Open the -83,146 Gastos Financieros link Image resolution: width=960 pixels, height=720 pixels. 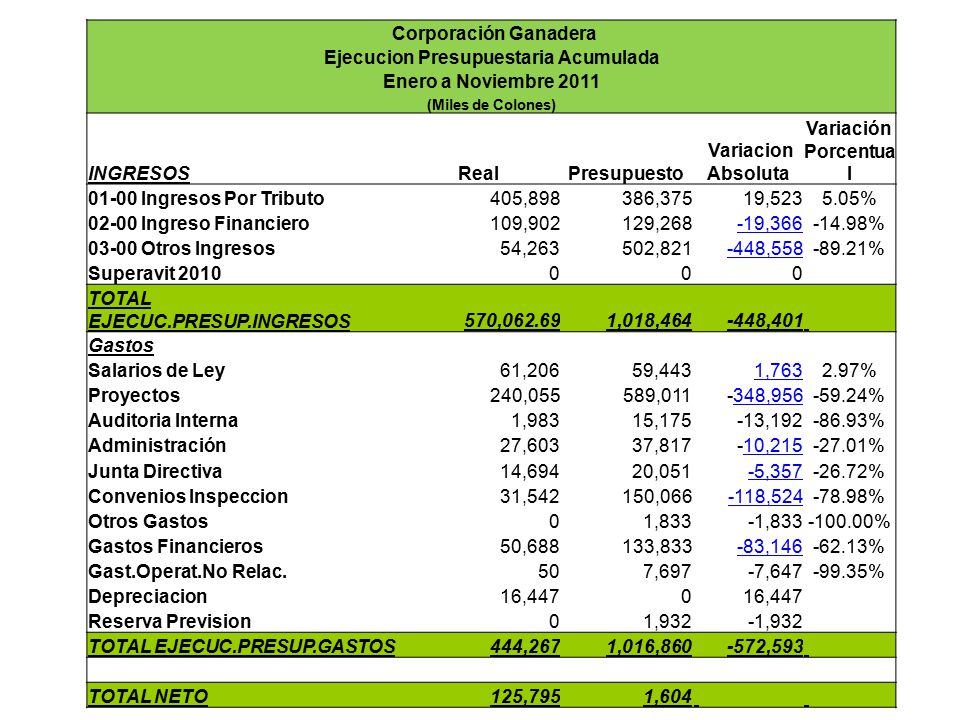click(x=769, y=546)
